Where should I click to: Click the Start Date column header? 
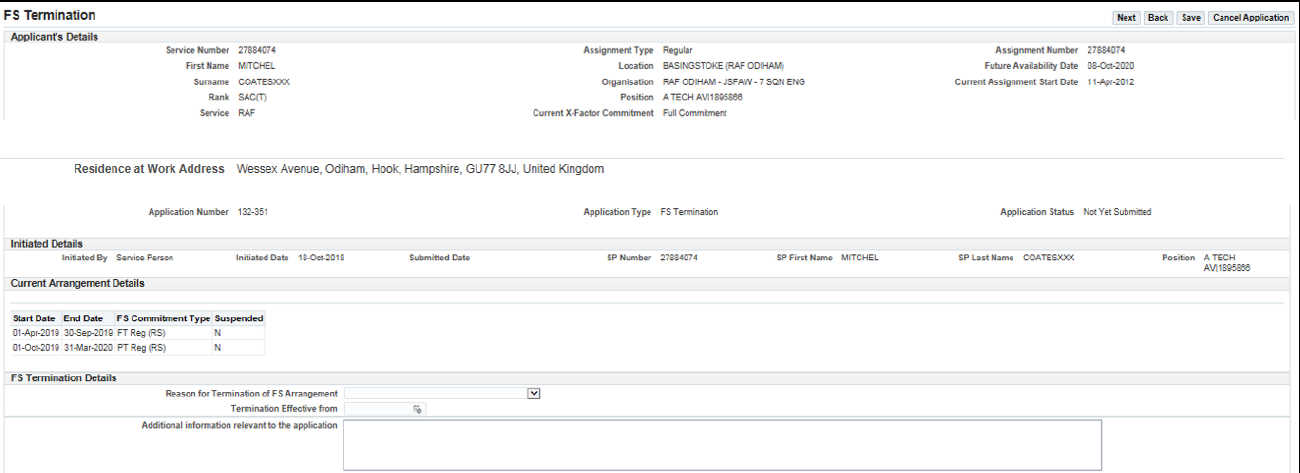[x=35, y=318]
